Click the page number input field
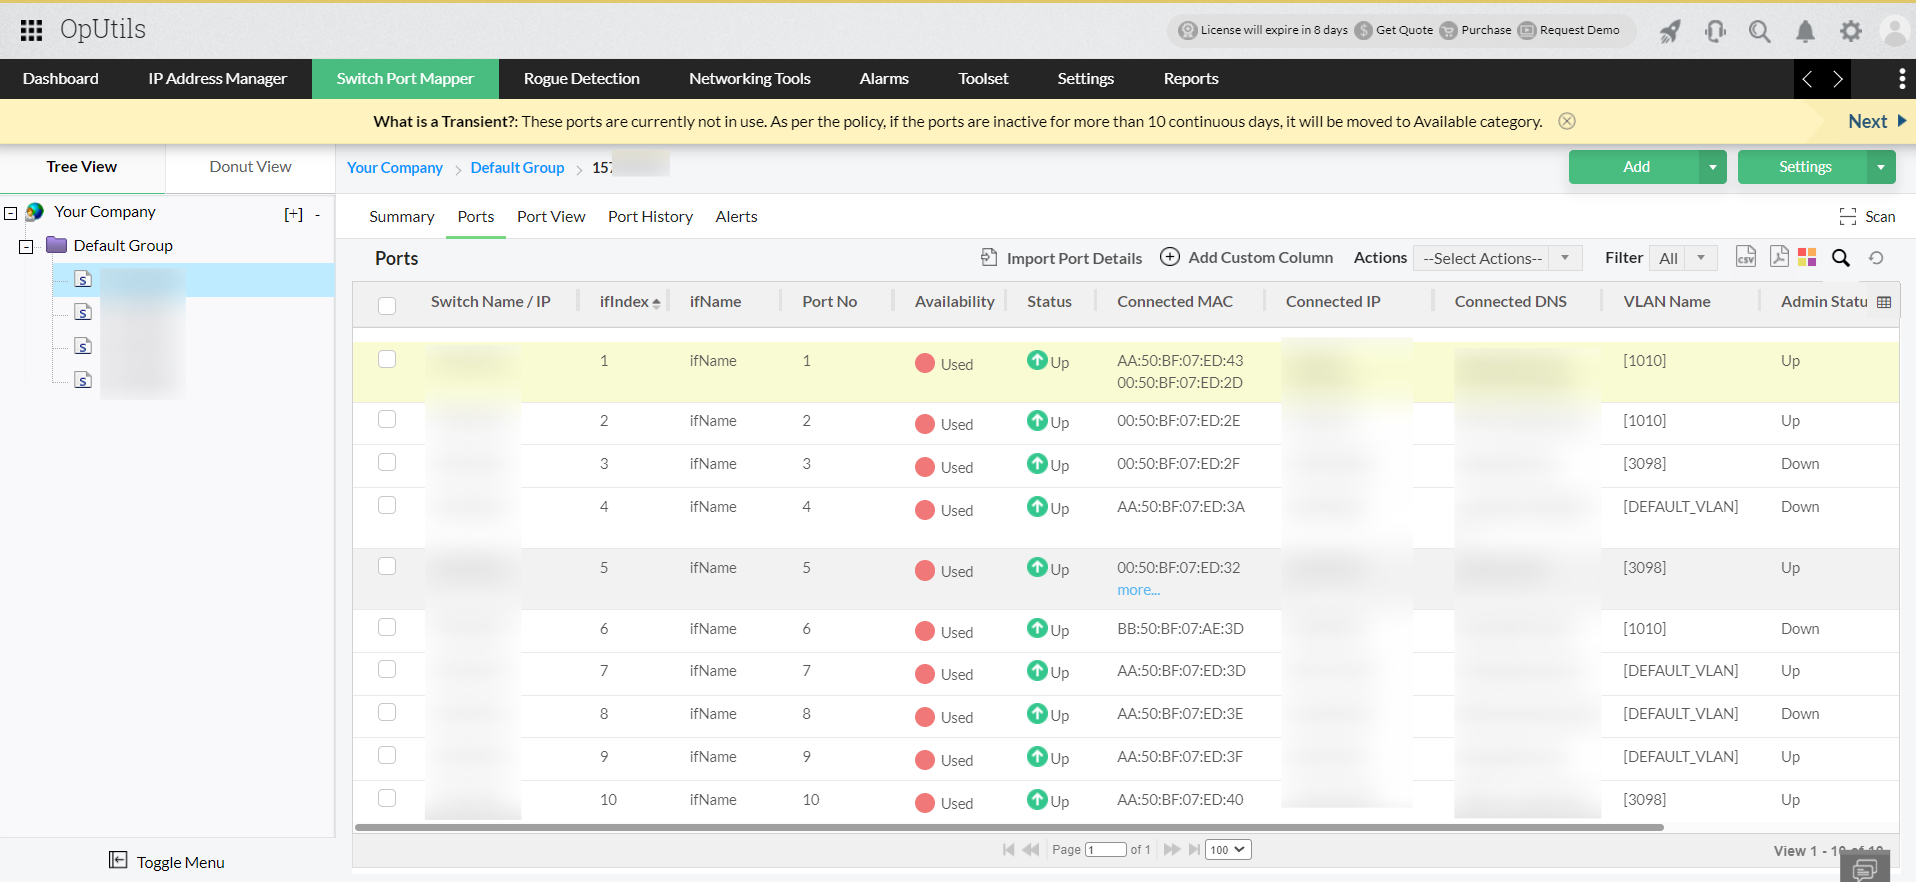 [1105, 850]
